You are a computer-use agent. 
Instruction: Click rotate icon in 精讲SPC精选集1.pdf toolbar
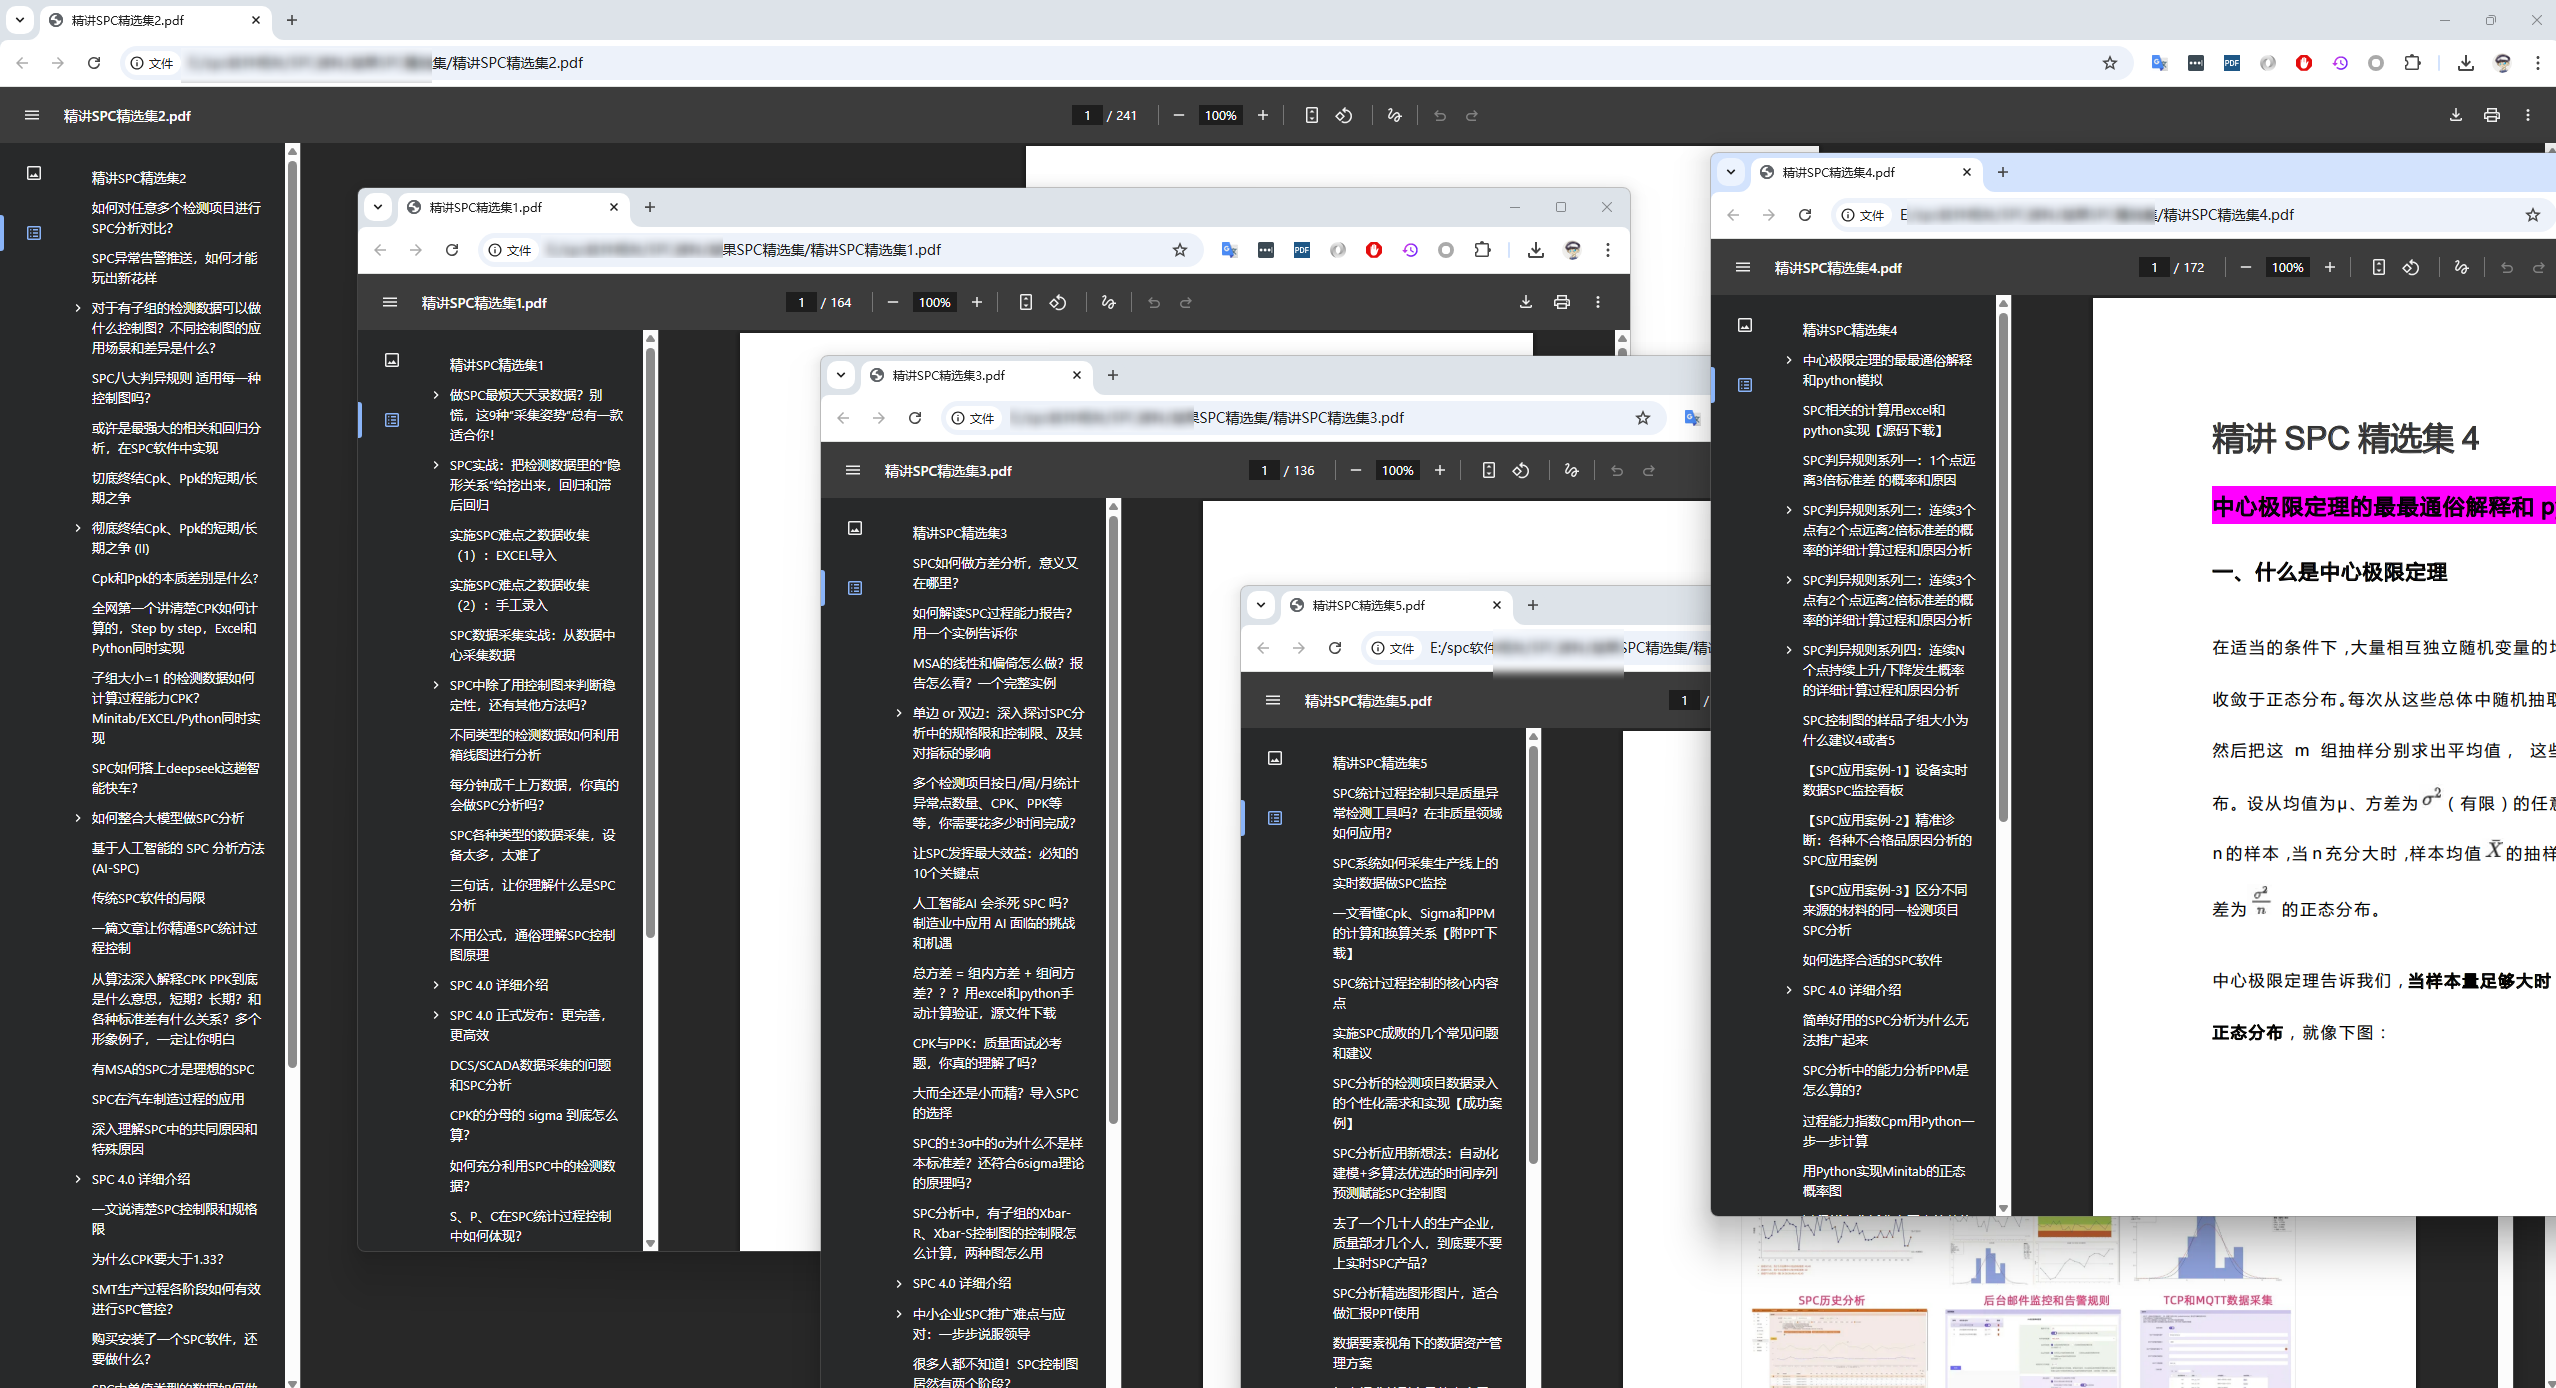(x=1058, y=302)
